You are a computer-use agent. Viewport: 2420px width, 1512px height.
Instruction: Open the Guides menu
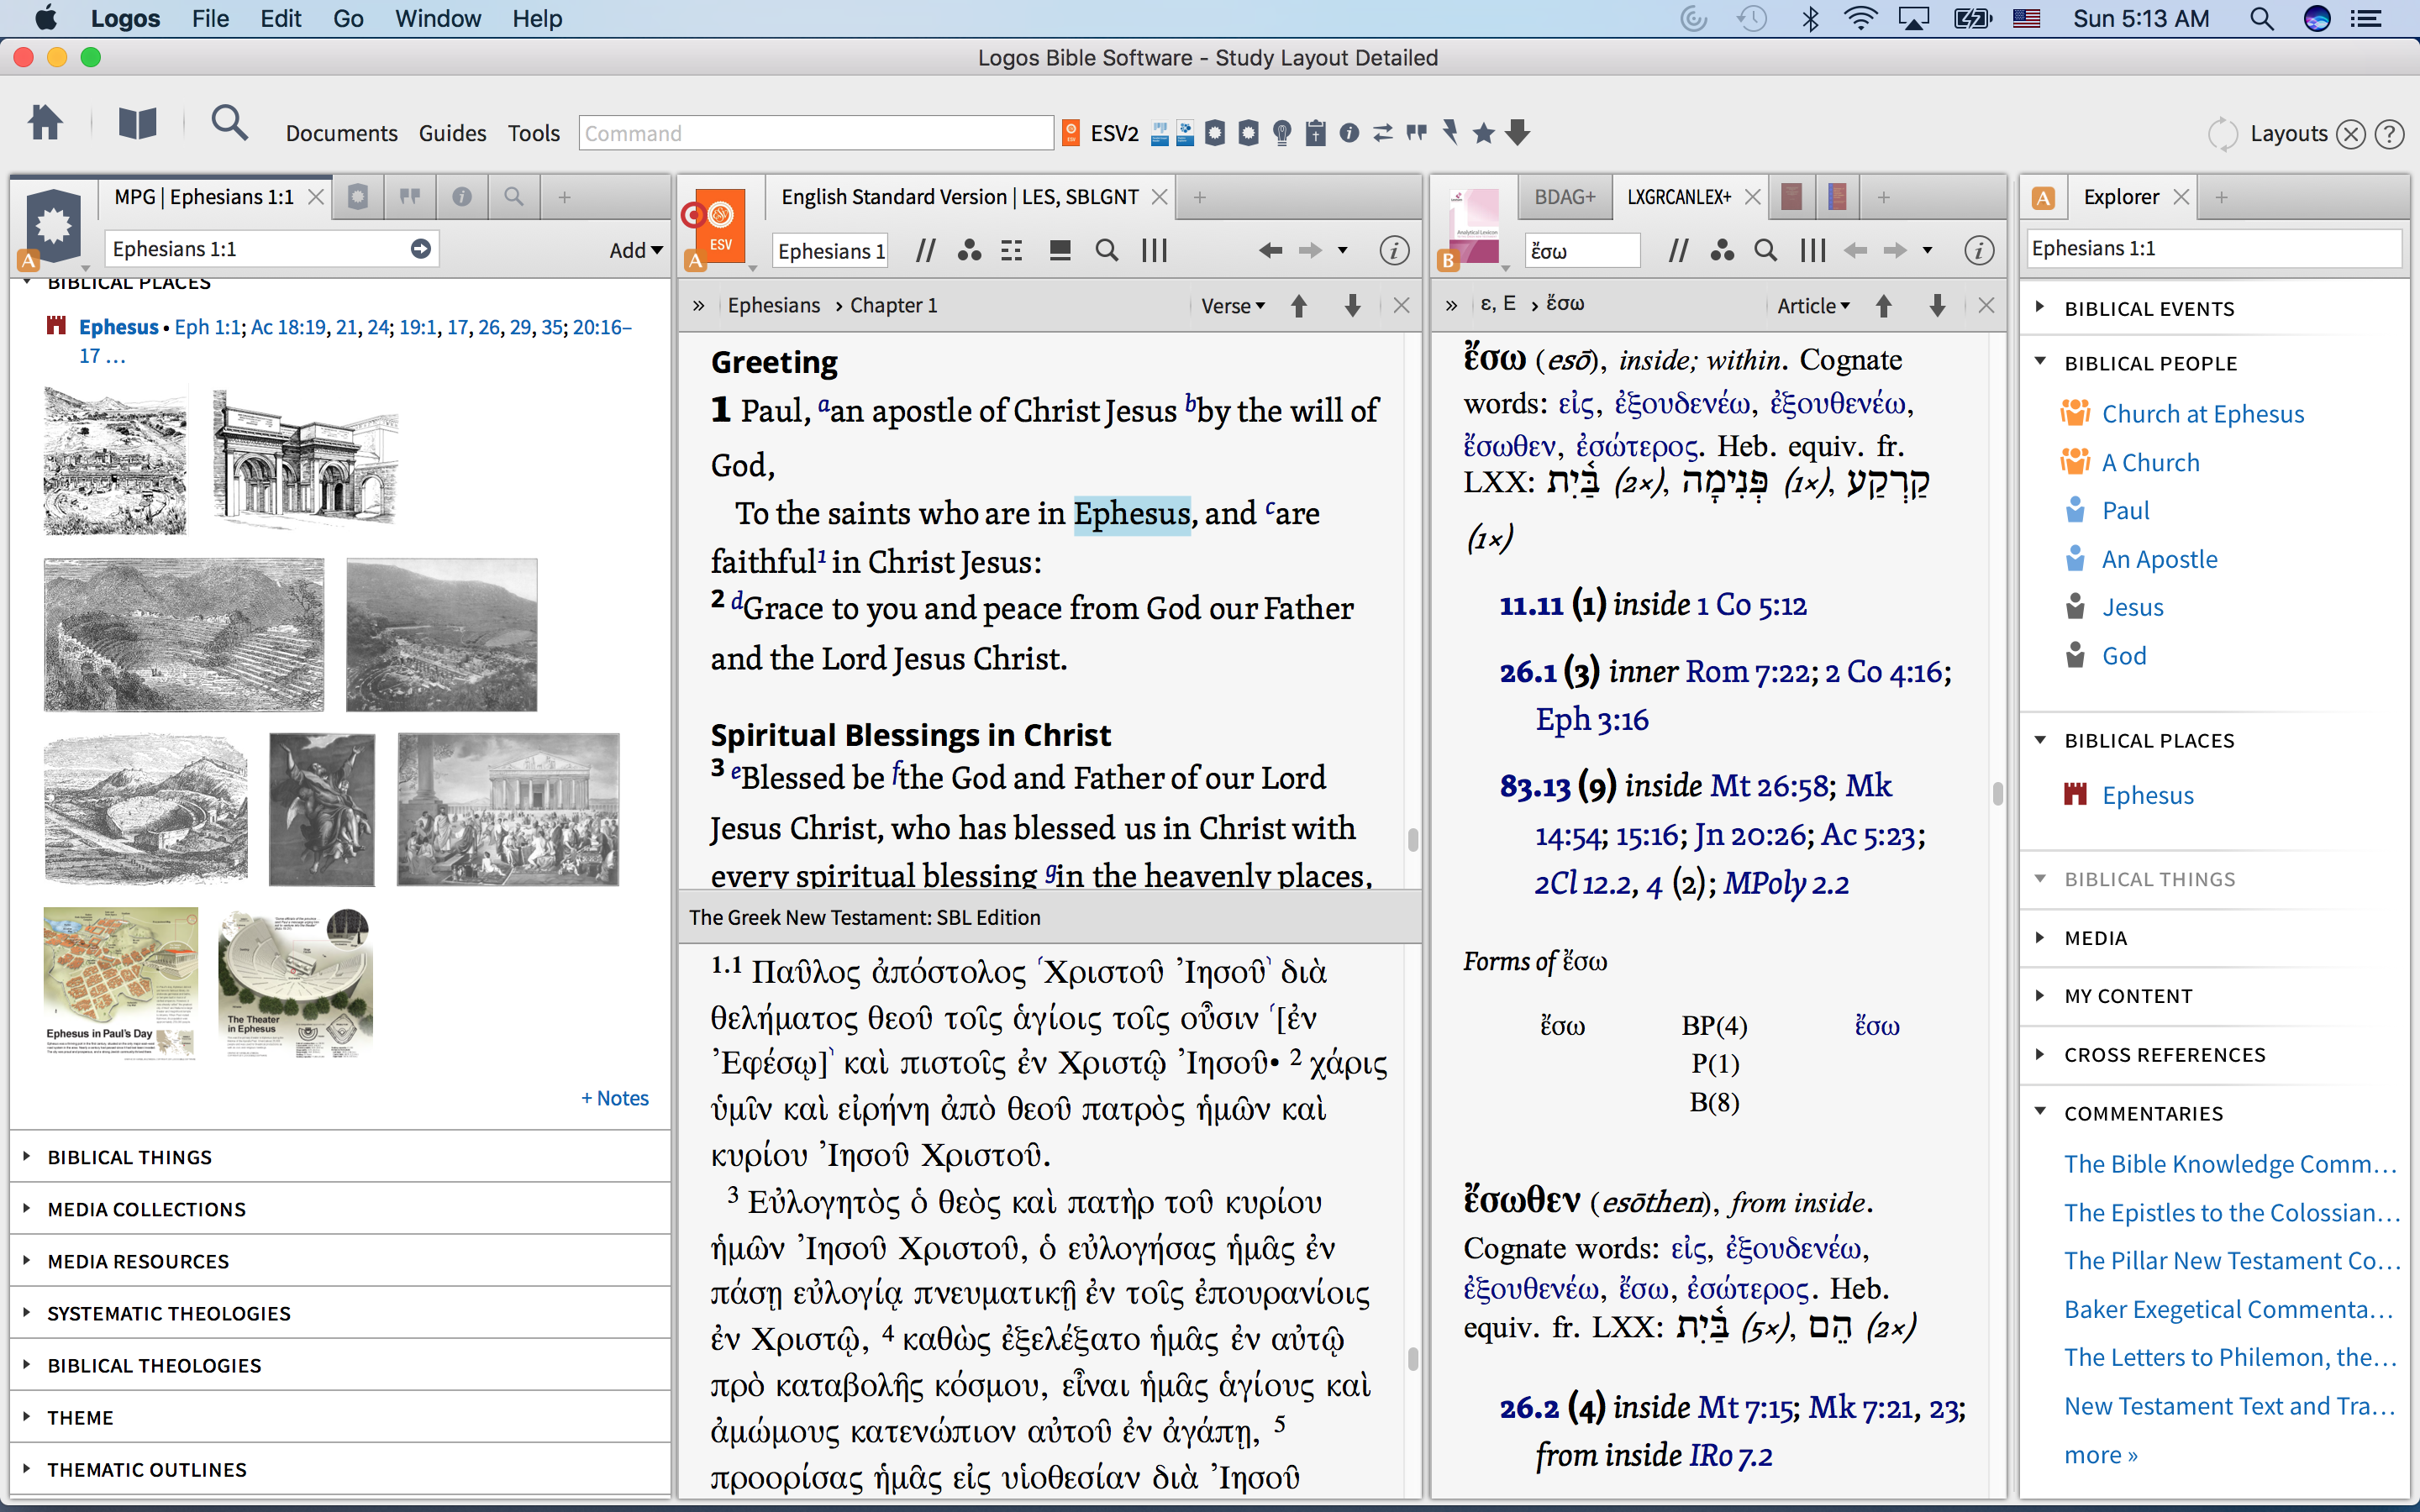coord(452,133)
